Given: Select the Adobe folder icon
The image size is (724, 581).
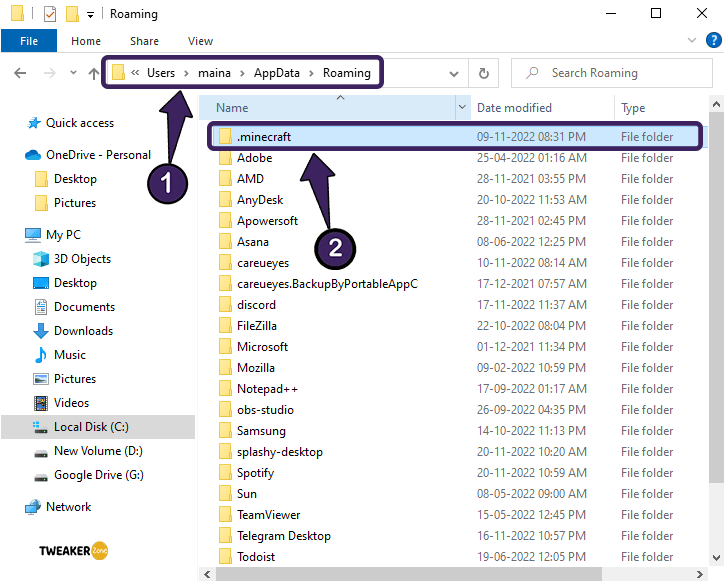Looking at the screenshot, I should pos(225,157).
